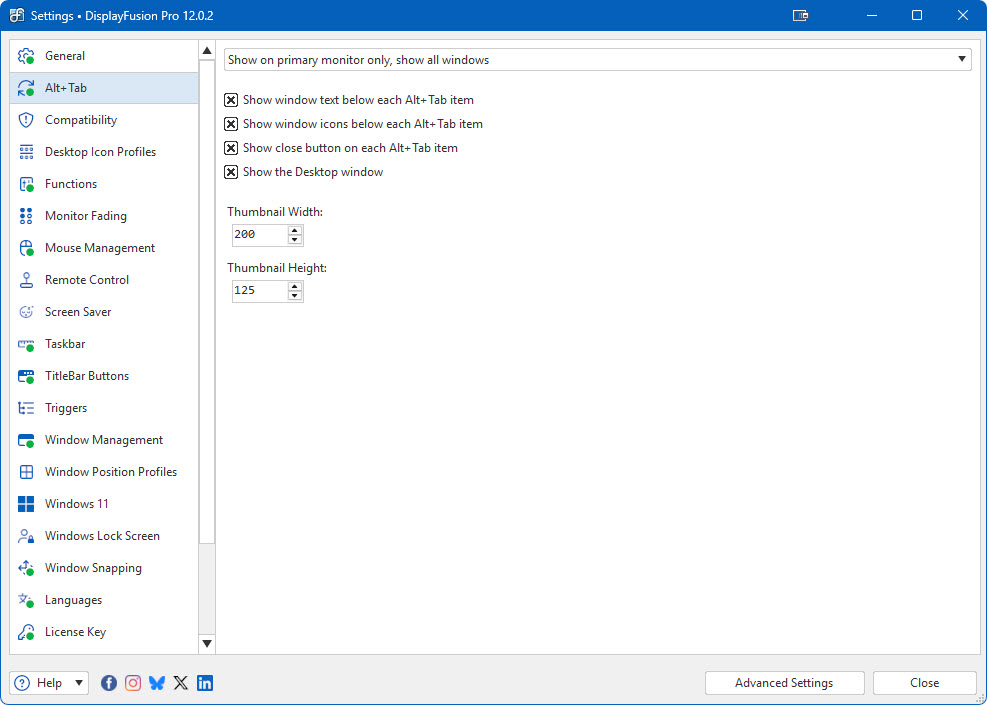
Task: Click the Mouse Management sidebar icon
Action: point(27,248)
